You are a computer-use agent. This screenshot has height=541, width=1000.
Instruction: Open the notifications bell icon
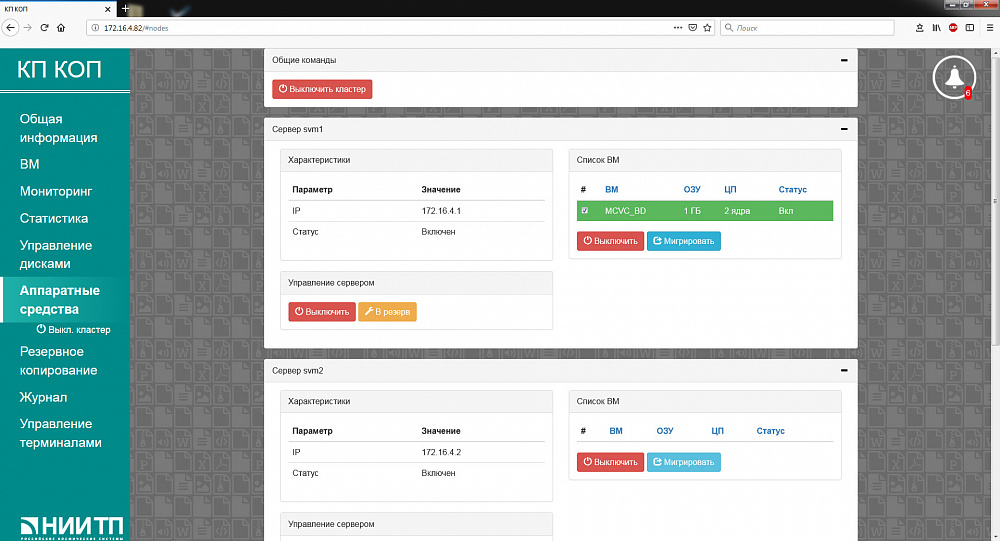click(954, 78)
